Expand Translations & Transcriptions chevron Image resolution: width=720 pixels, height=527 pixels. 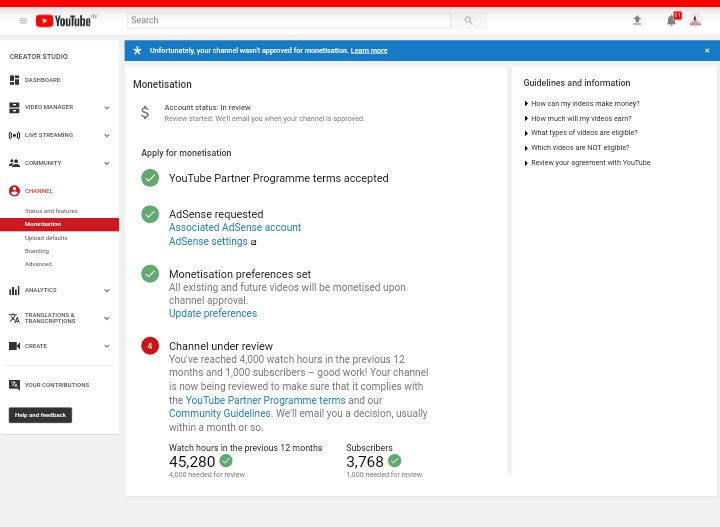click(x=107, y=318)
